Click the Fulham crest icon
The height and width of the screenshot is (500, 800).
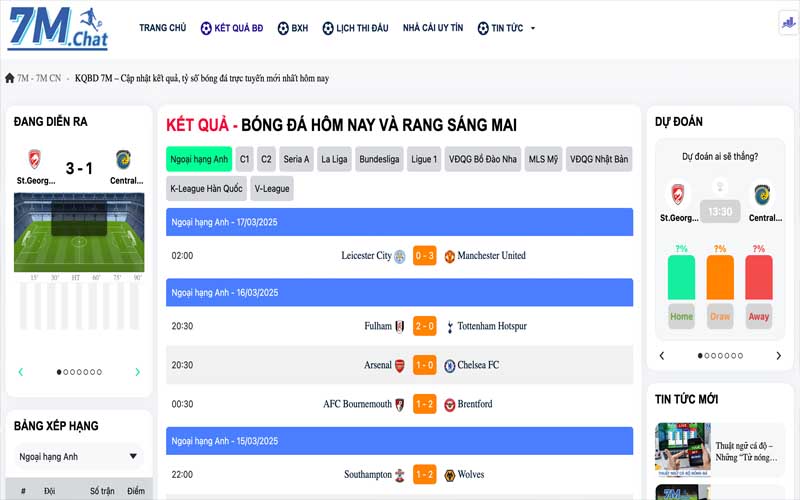[400, 327]
